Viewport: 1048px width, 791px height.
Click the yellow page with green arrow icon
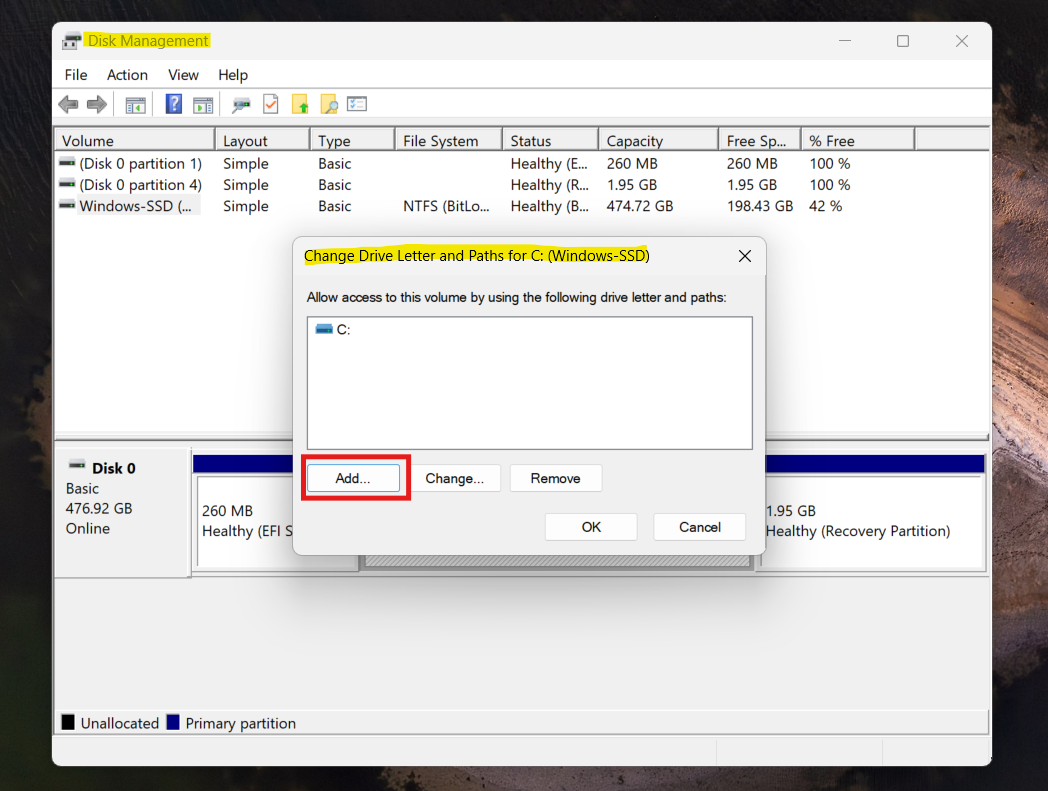point(299,104)
